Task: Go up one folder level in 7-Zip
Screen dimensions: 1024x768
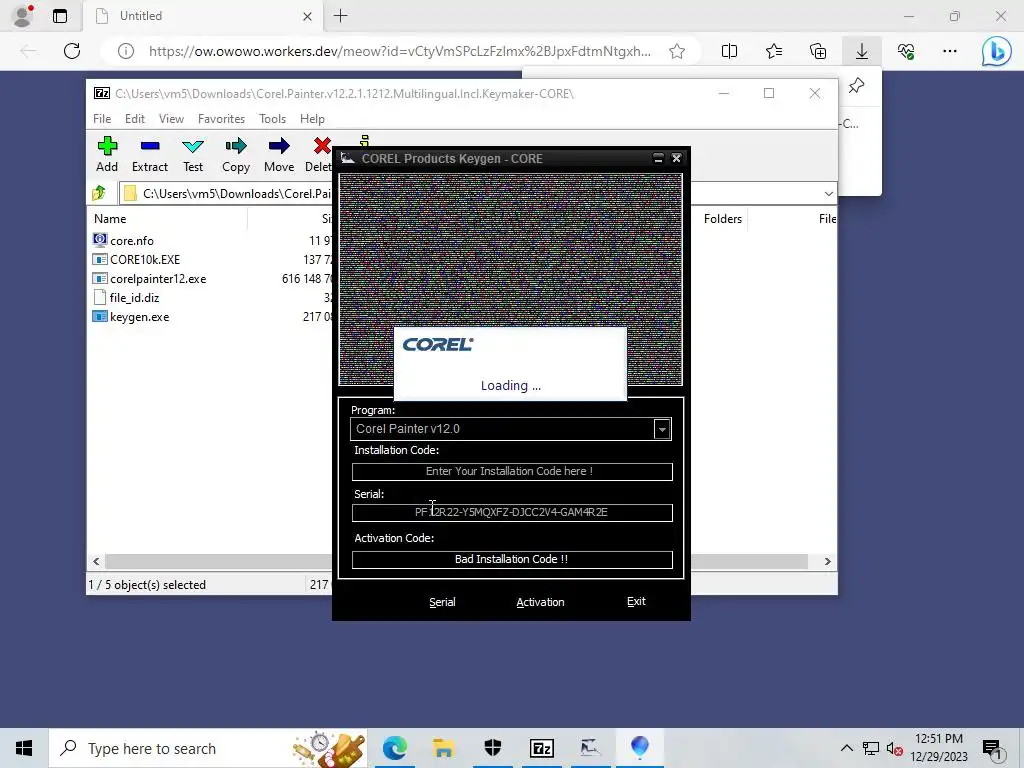Action: (99, 193)
